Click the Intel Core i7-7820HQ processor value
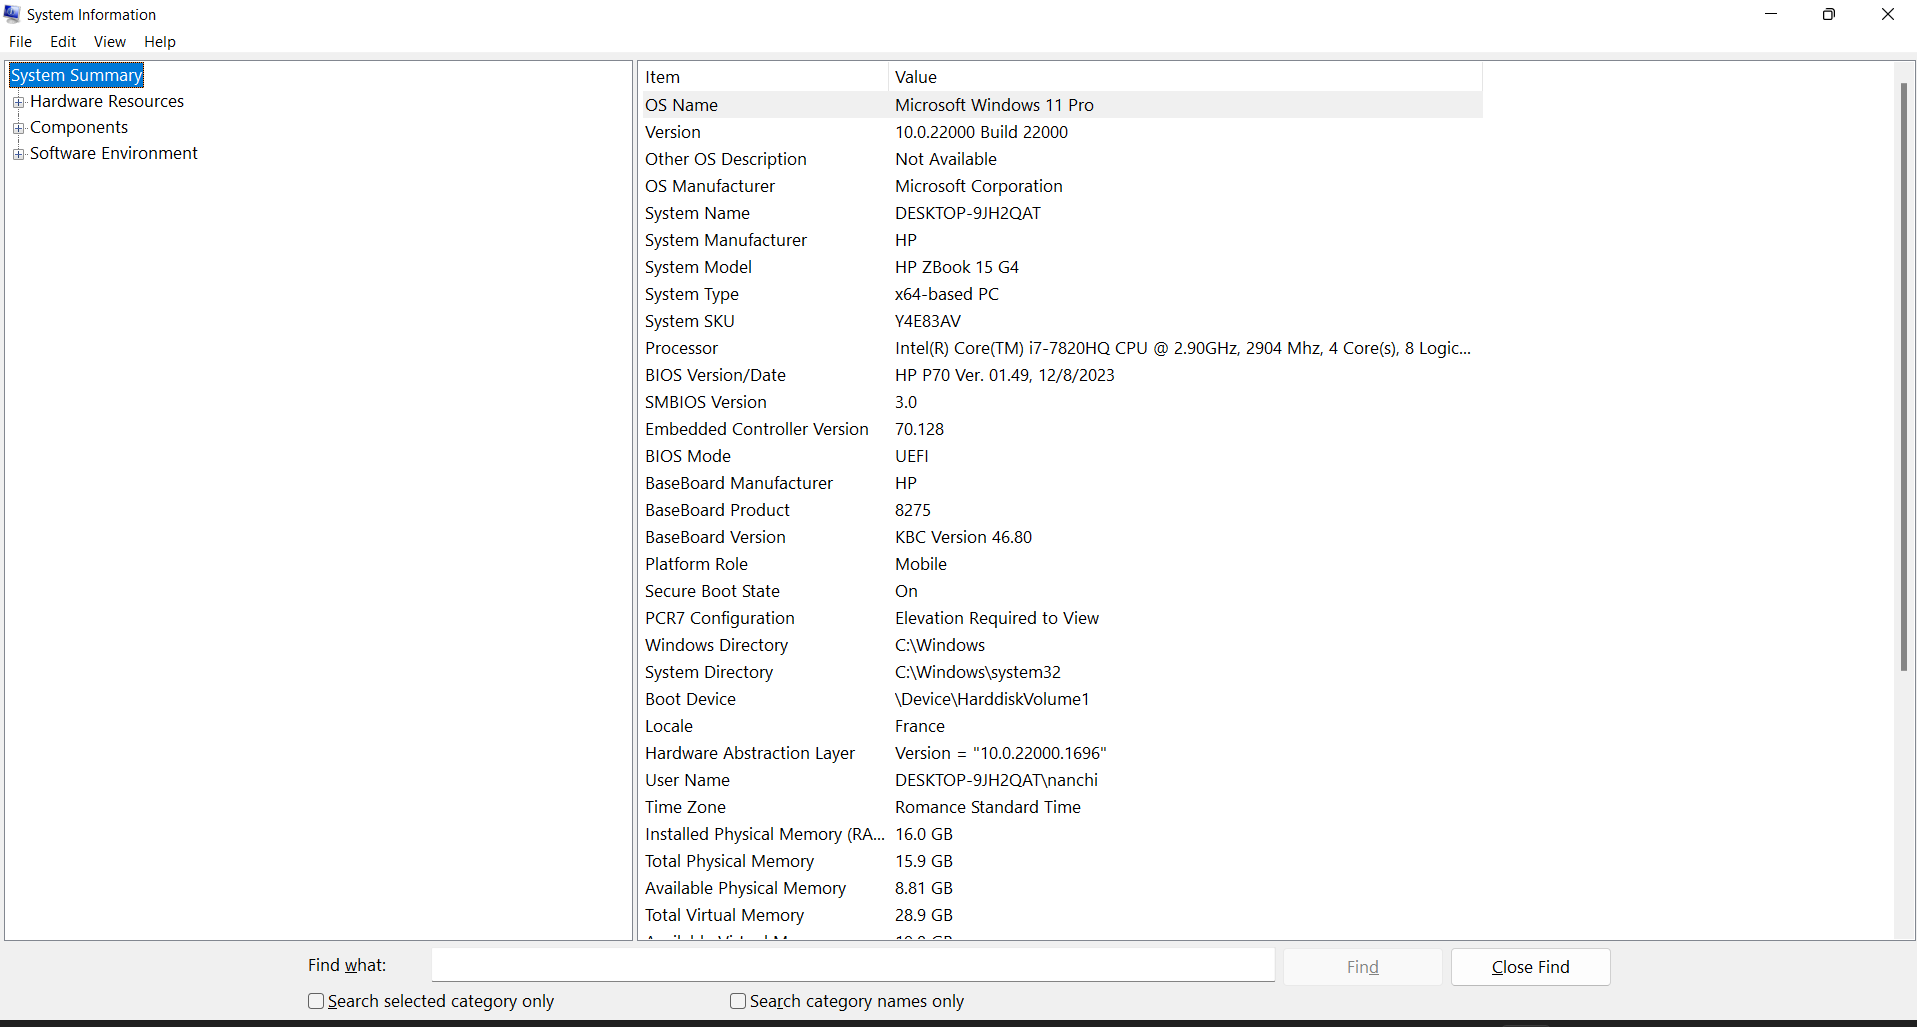The width and height of the screenshot is (1917, 1027). [1183, 348]
